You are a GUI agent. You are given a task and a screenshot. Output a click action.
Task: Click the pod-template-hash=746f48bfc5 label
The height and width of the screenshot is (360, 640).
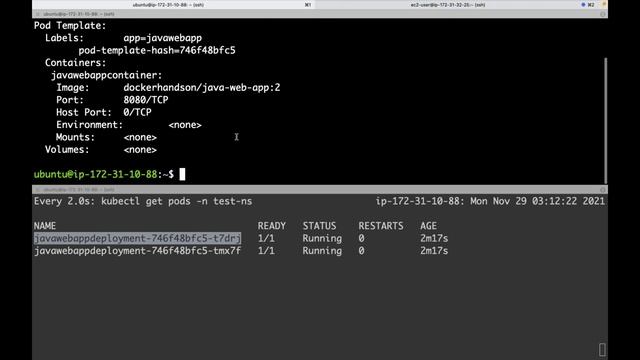(157, 51)
